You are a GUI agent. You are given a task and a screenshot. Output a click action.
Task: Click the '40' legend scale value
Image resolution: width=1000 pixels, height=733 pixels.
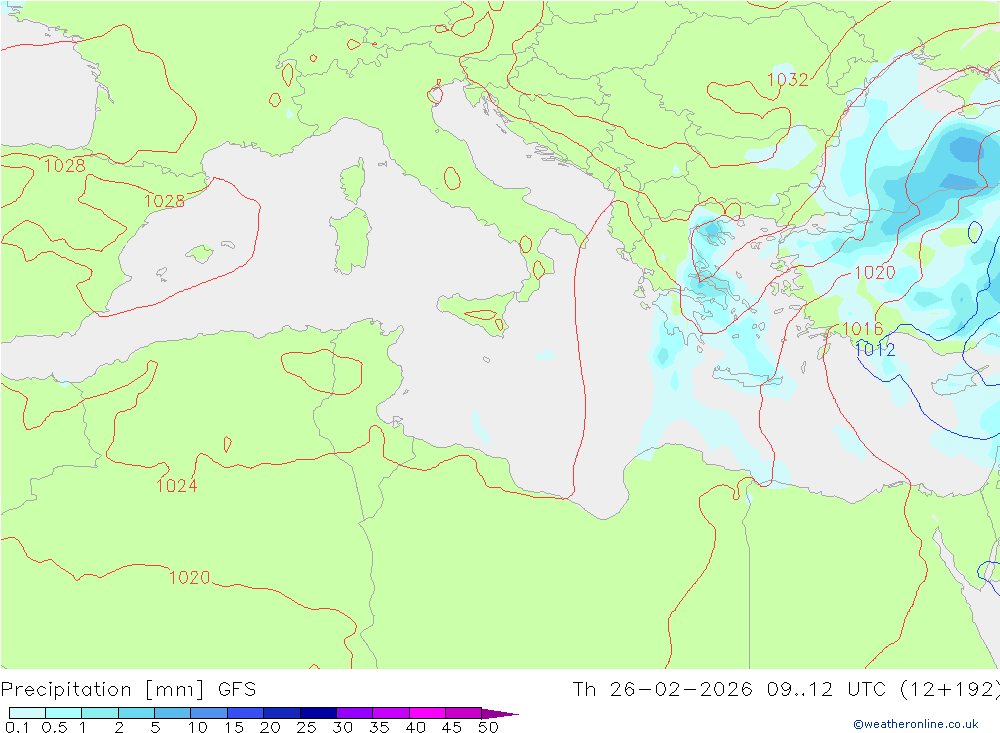pyautogui.click(x=416, y=727)
